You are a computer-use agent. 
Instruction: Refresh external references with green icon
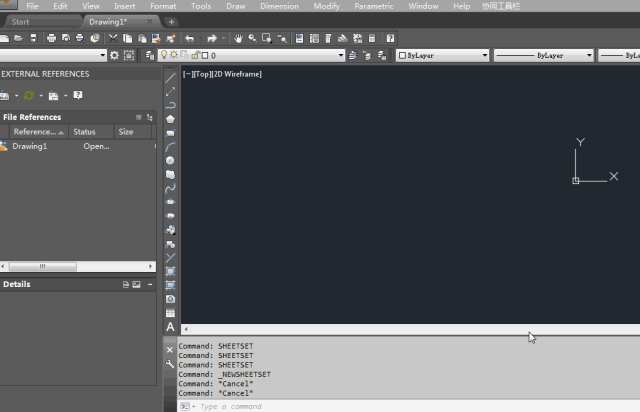tap(29, 96)
